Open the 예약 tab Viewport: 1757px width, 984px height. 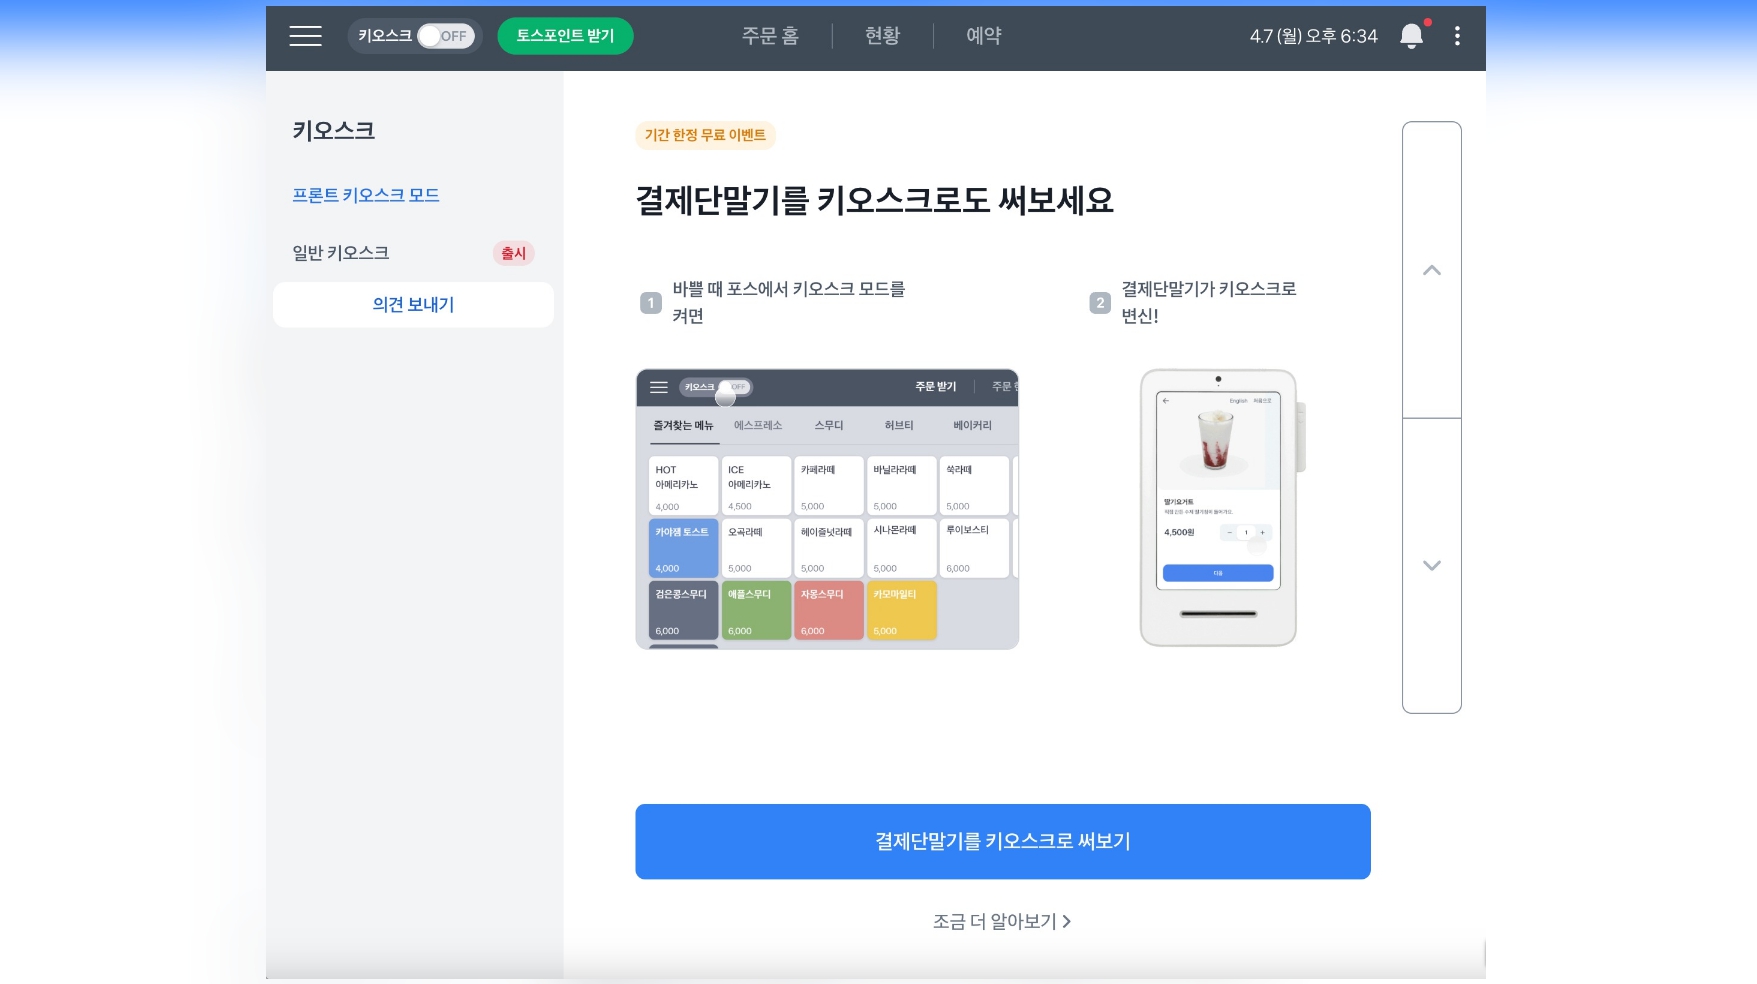point(984,36)
